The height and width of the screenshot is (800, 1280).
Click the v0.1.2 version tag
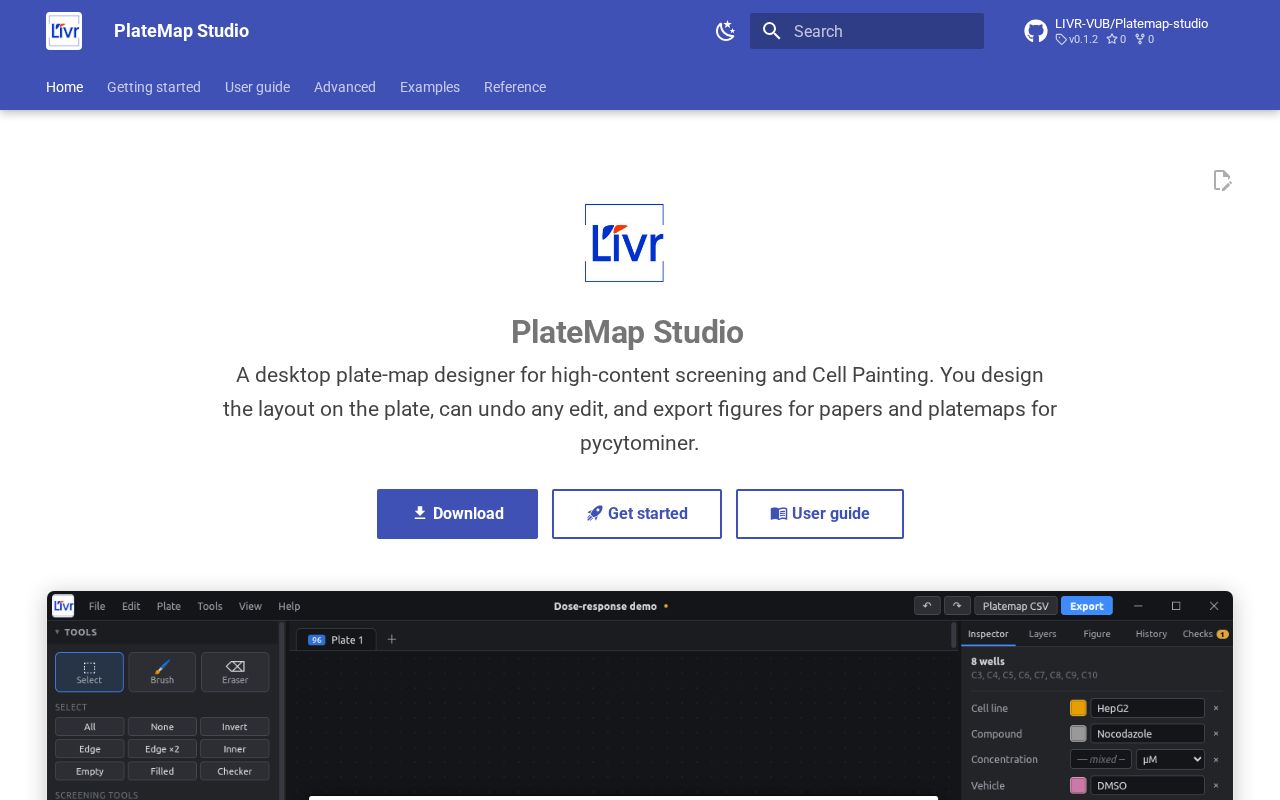coord(1077,39)
